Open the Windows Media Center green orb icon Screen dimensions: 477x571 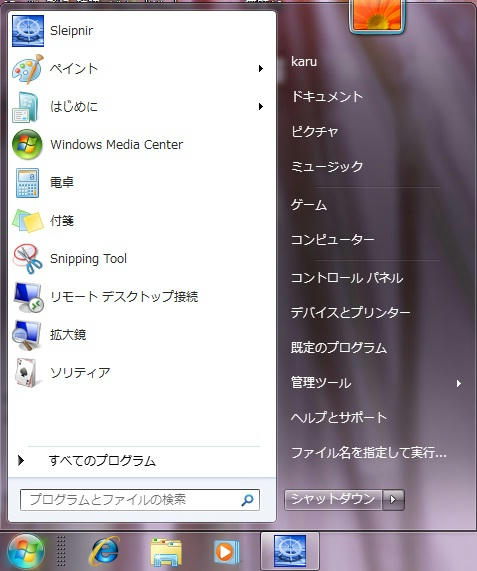pyautogui.click(x=27, y=145)
